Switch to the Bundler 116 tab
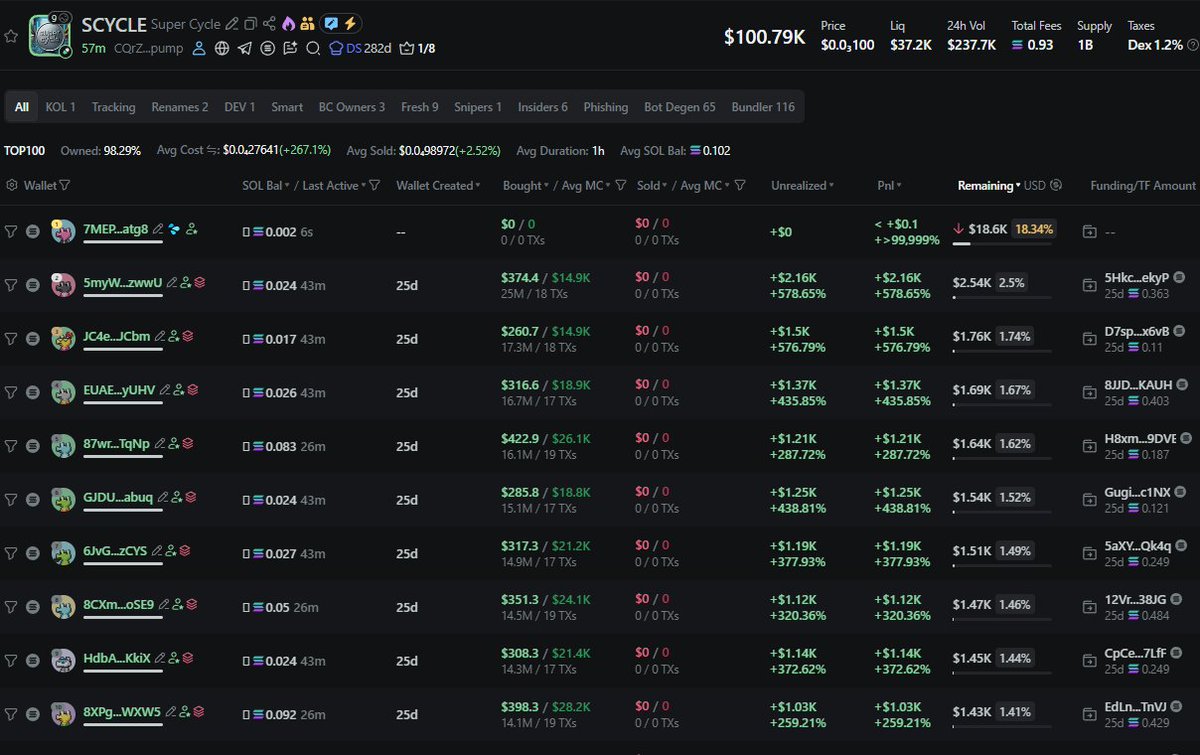 coord(763,107)
